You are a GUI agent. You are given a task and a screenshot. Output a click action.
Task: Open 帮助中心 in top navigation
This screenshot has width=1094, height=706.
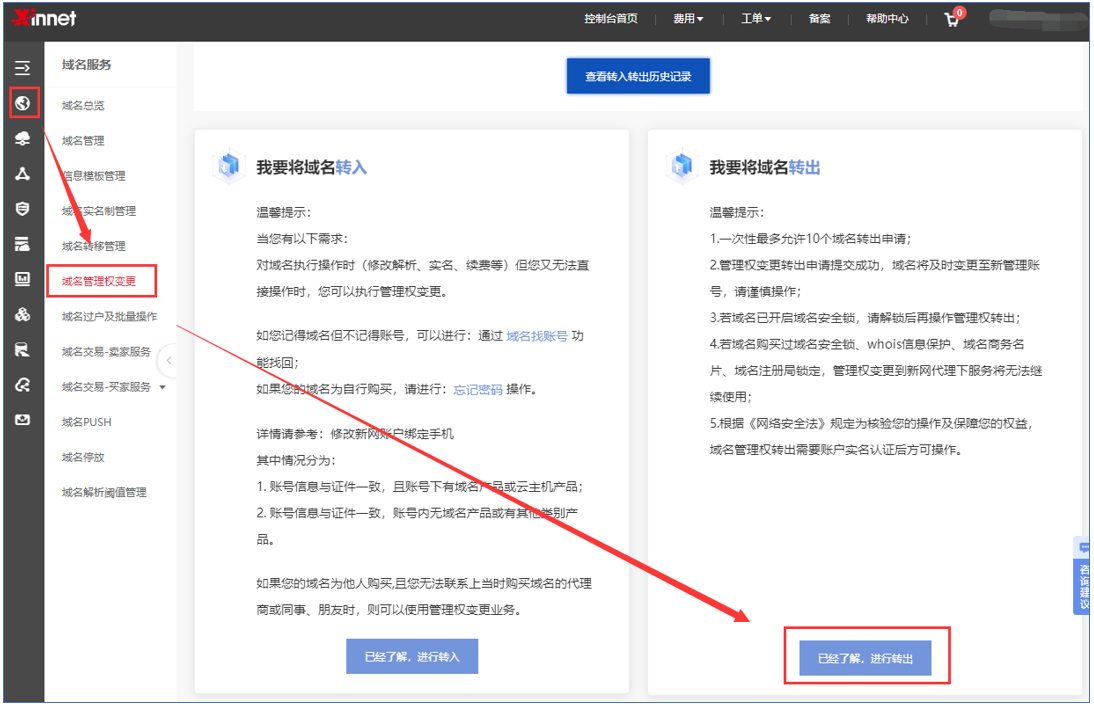pyautogui.click(x=887, y=19)
